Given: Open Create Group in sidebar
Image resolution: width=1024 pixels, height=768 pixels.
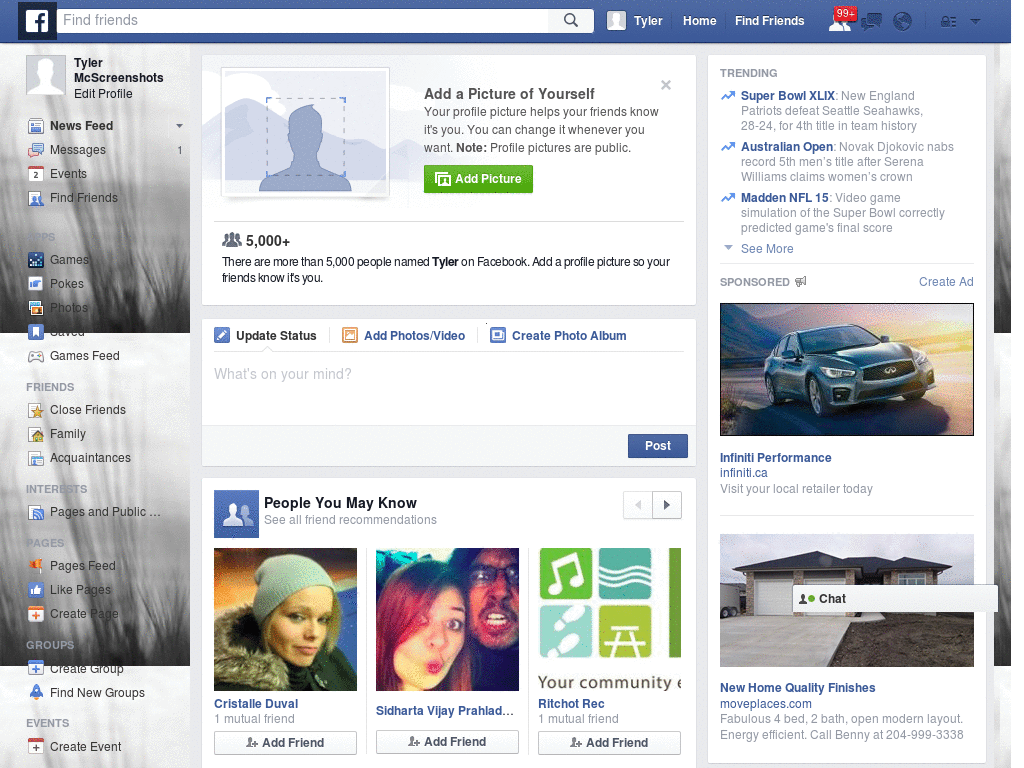Looking at the screenshot, I should [76, 668].
